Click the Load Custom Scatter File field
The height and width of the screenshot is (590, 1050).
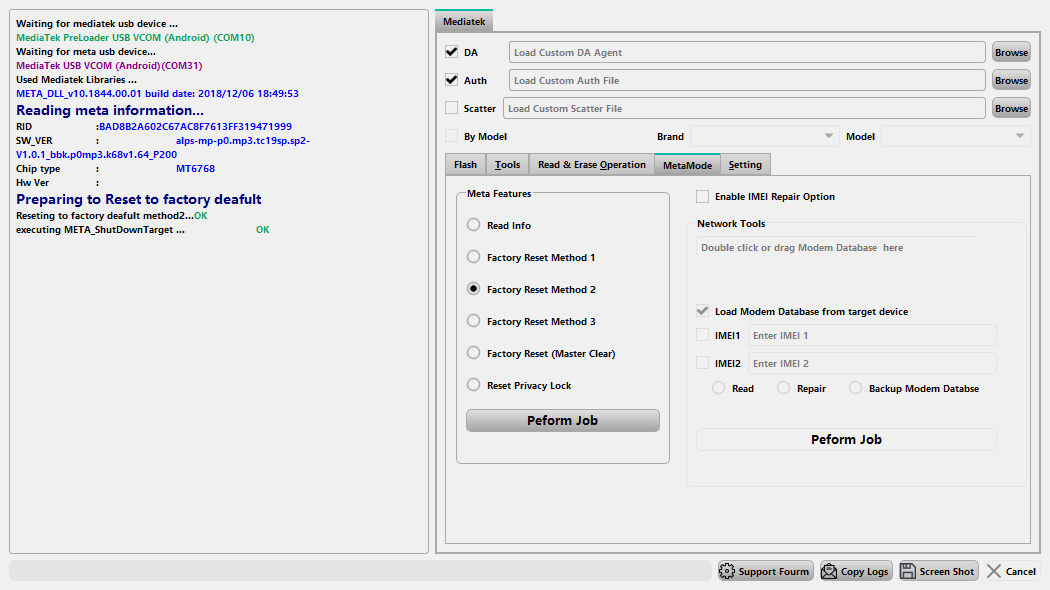(744, 108)
